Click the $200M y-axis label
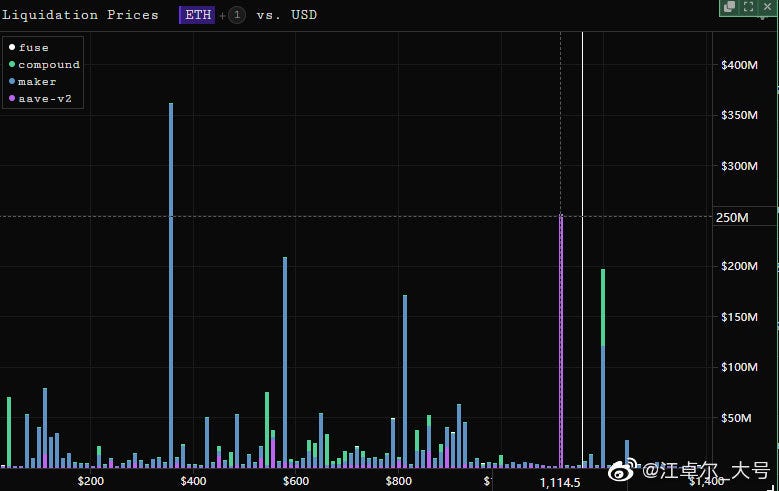The height and width of the screenshot is (491, 779). click(x=739, y=266)
